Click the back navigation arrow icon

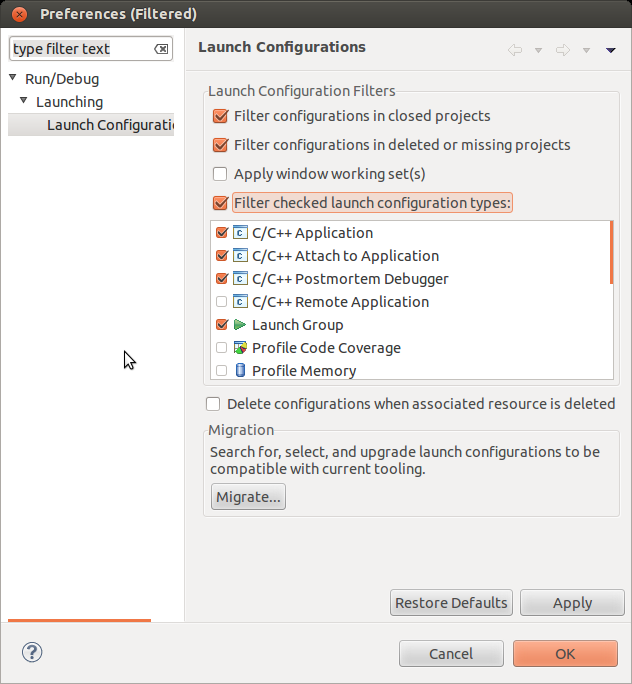515,49
